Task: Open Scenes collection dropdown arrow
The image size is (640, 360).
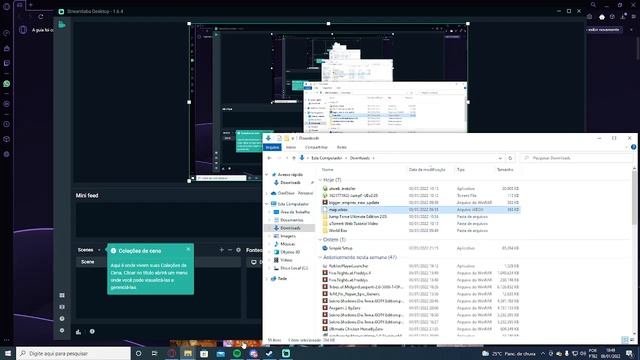Action: pos(99,250)
